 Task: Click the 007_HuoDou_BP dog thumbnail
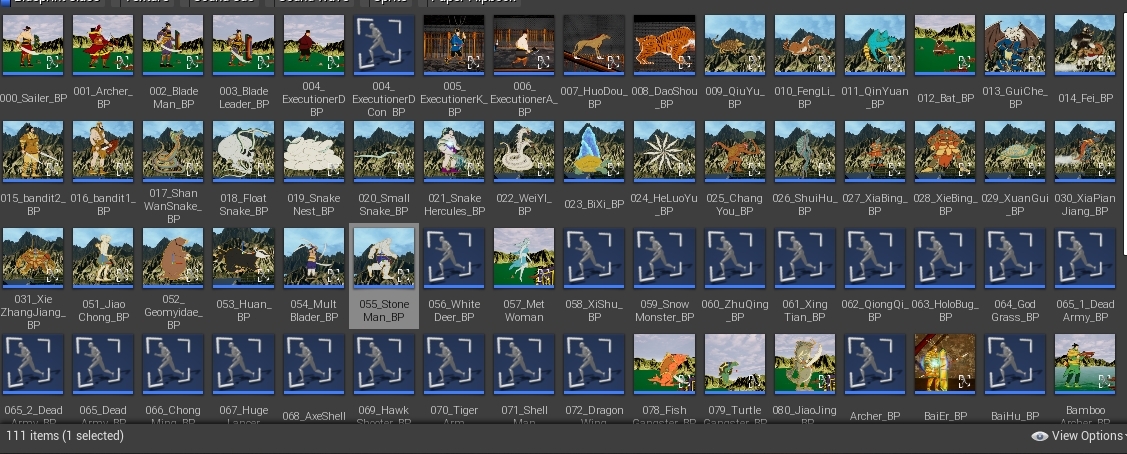point(594,45)
